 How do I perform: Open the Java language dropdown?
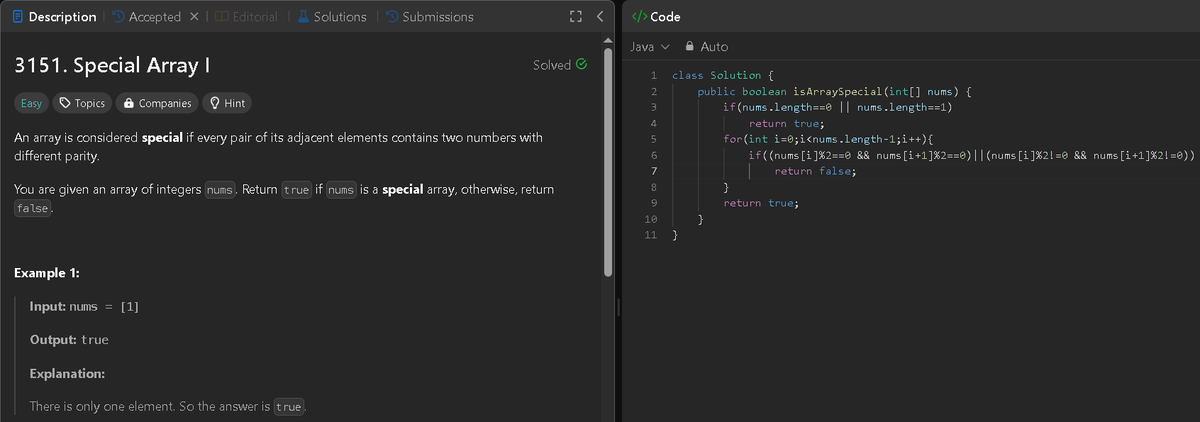[650, 47]
